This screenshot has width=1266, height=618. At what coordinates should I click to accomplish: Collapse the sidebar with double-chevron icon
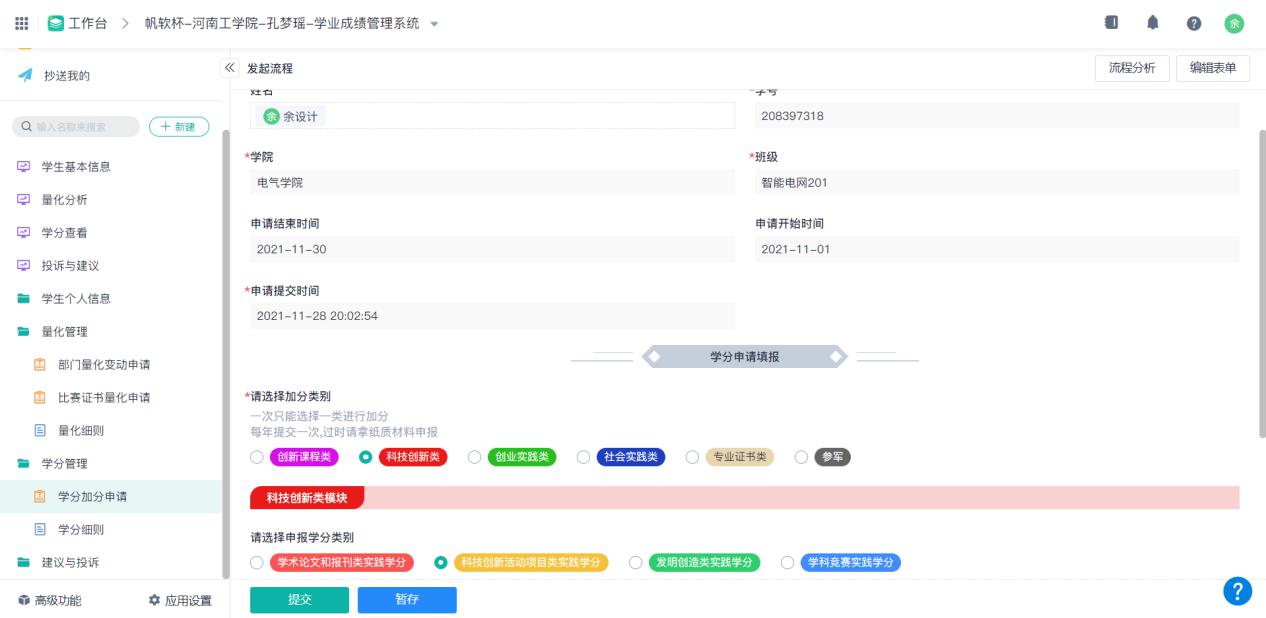(x=229, y=67)
